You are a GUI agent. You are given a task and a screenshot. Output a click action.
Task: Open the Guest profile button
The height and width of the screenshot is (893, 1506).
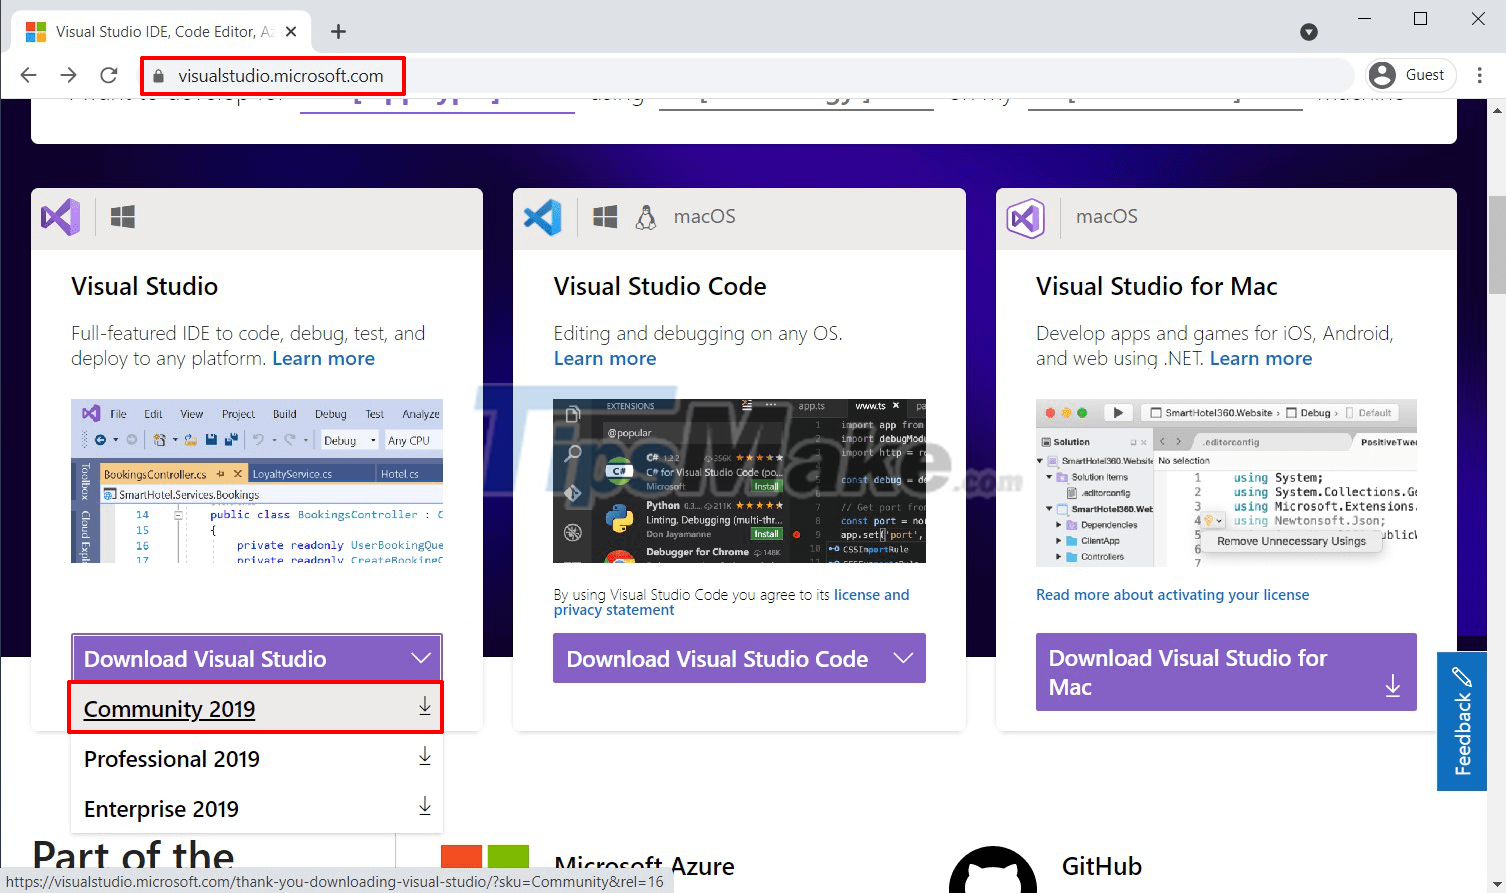[1411, 75]
